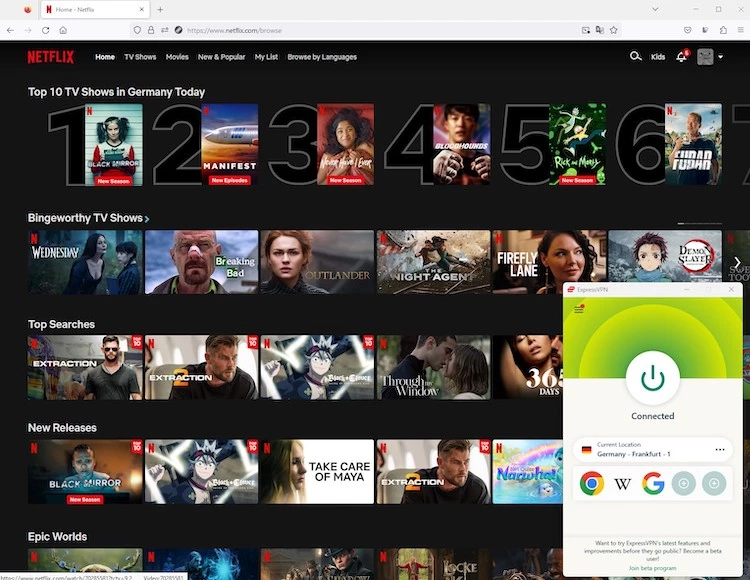Open Not Quite Narwhal thumbnail
Image resolution: width=750 pixels, height=580 pixels.
528,471
